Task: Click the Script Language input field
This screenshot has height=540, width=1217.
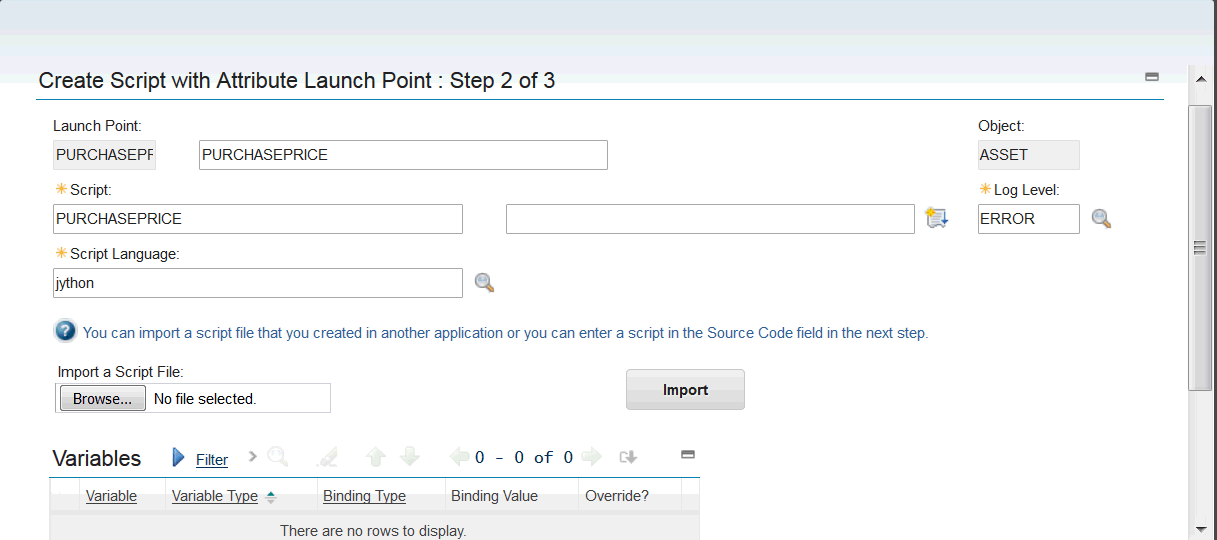Action: [x=257, y=283]
